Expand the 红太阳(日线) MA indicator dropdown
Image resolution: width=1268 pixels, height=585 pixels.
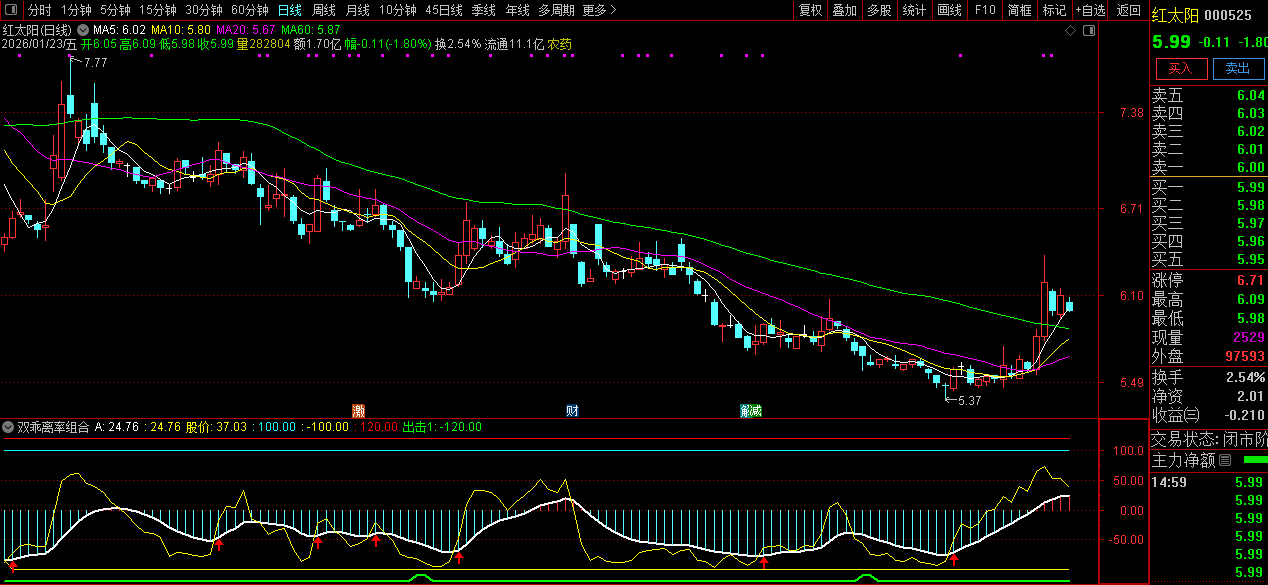83,31
